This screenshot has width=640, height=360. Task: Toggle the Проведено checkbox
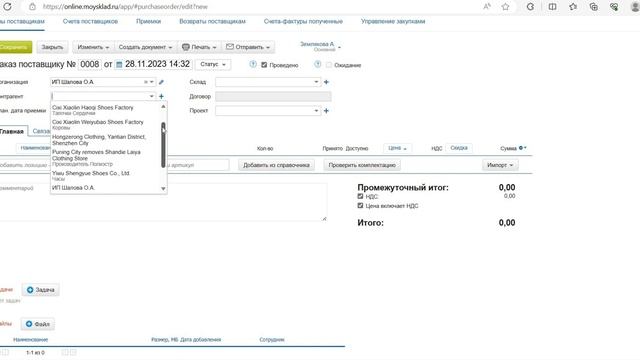point(264,65)
